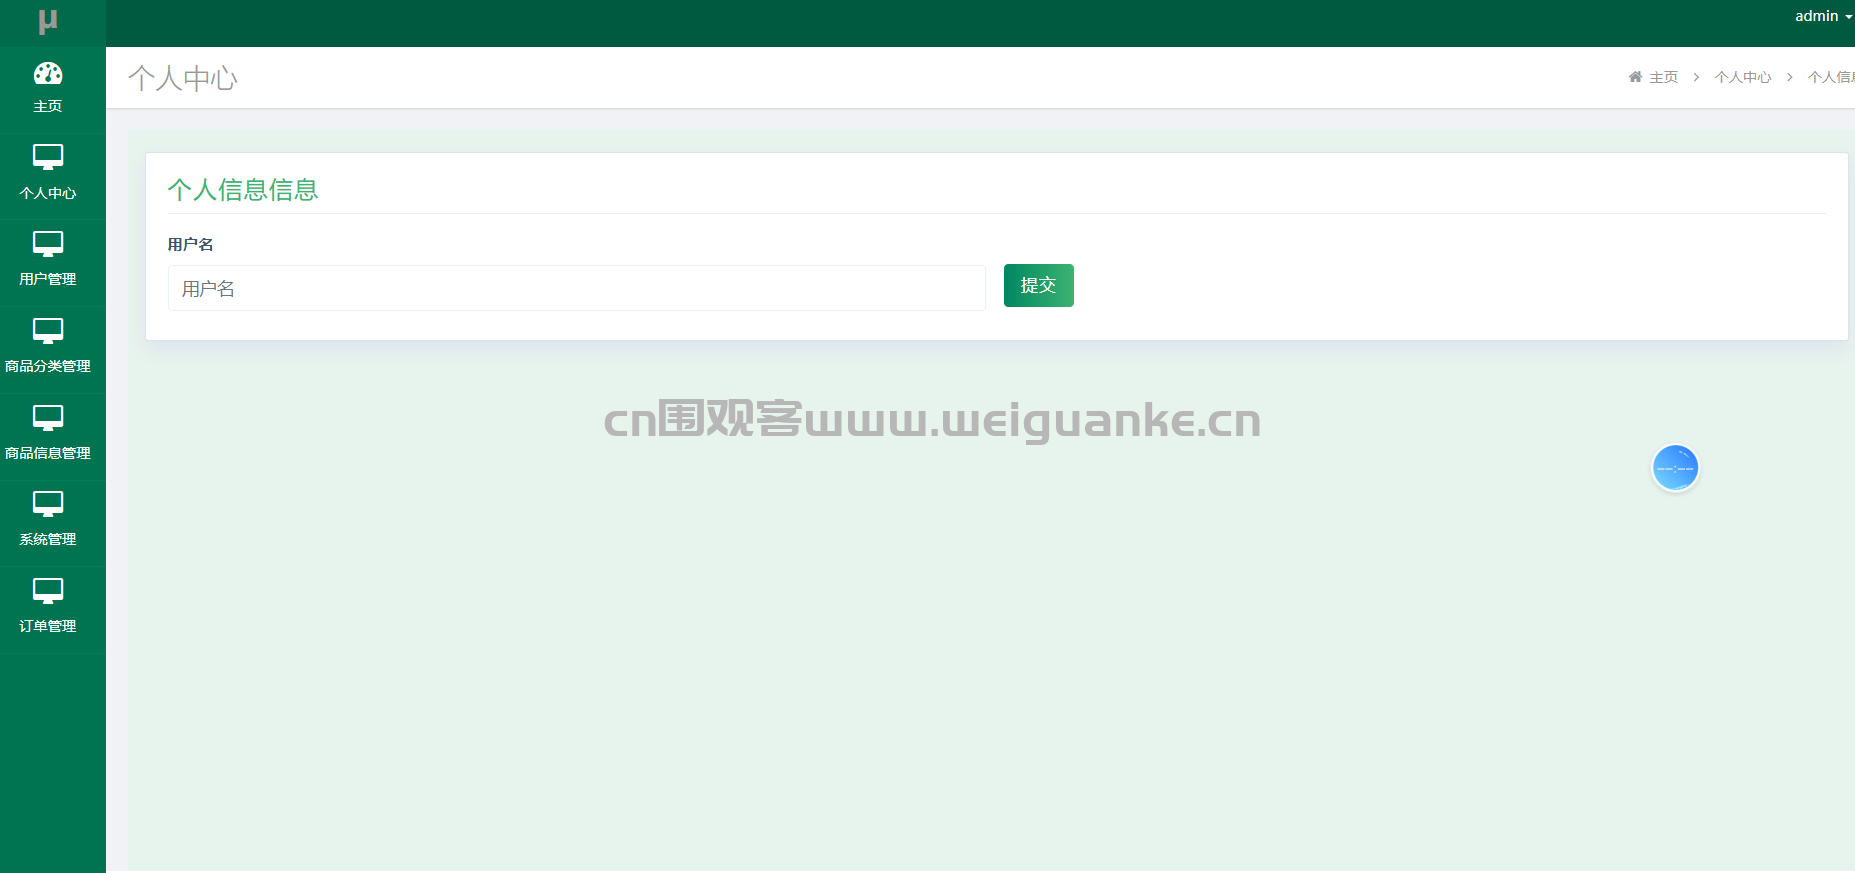The width and height of the screenshot is (1855, 873).
Task: Click the 用户管理 monitor icon
Action: pyautogui.click(x=48, y=244)
